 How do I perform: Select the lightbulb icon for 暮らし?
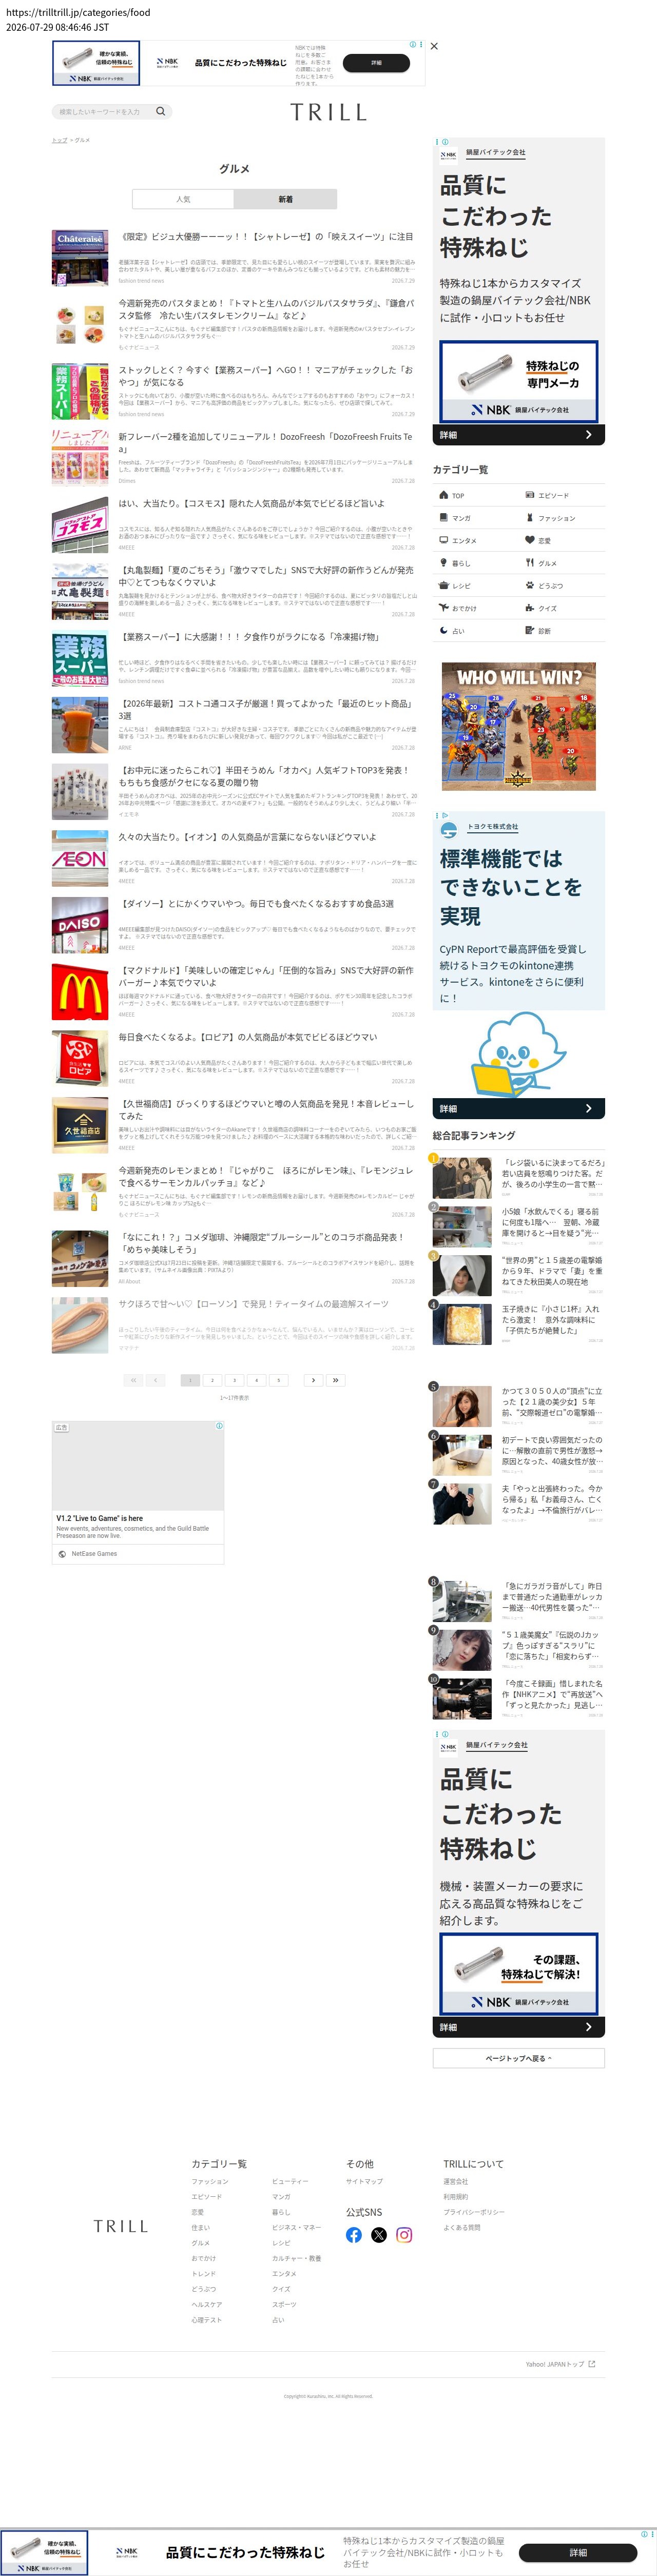(443, 563)
